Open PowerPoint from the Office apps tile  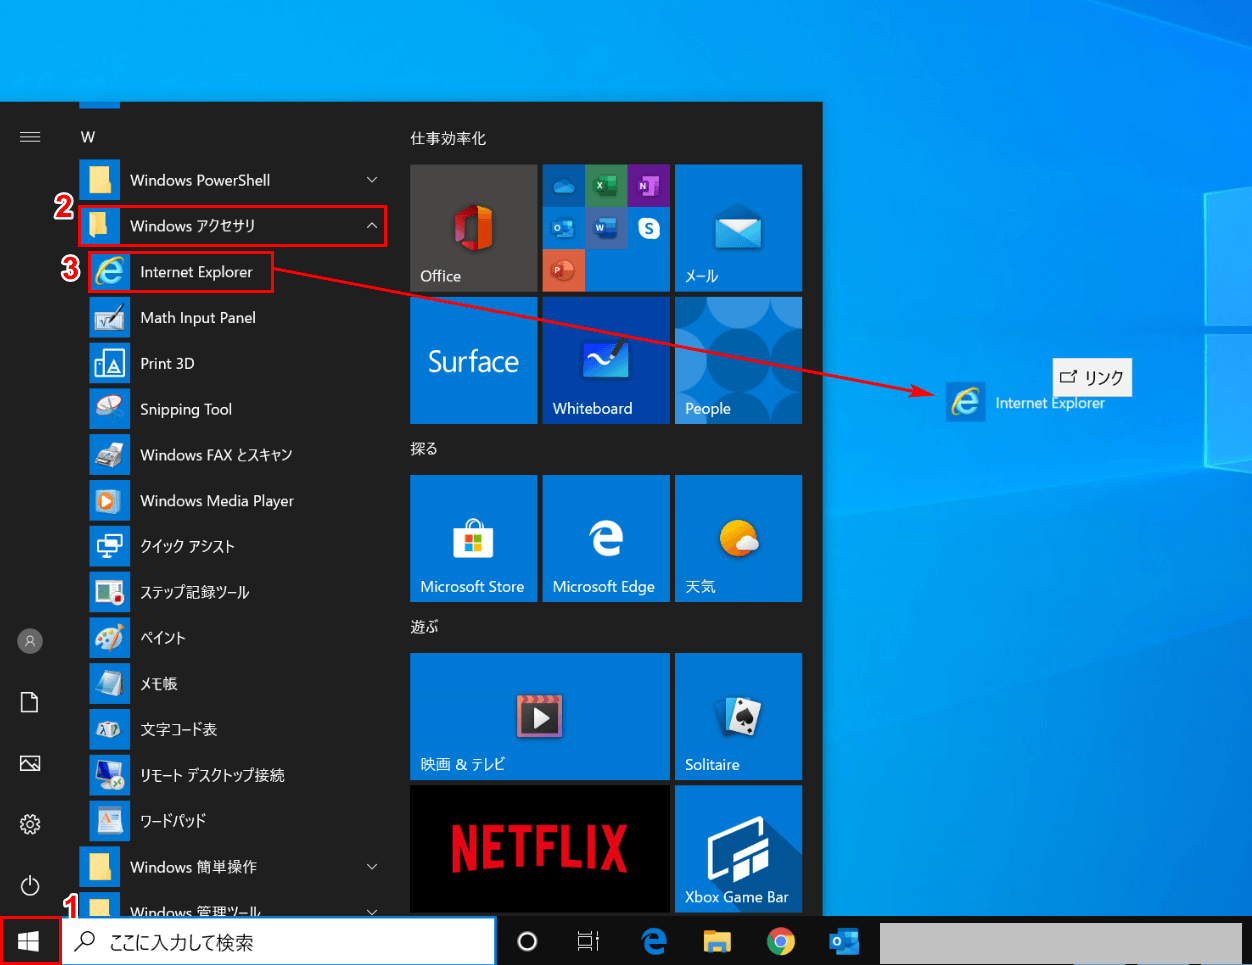pyautogui.click(x=563, y=270)
